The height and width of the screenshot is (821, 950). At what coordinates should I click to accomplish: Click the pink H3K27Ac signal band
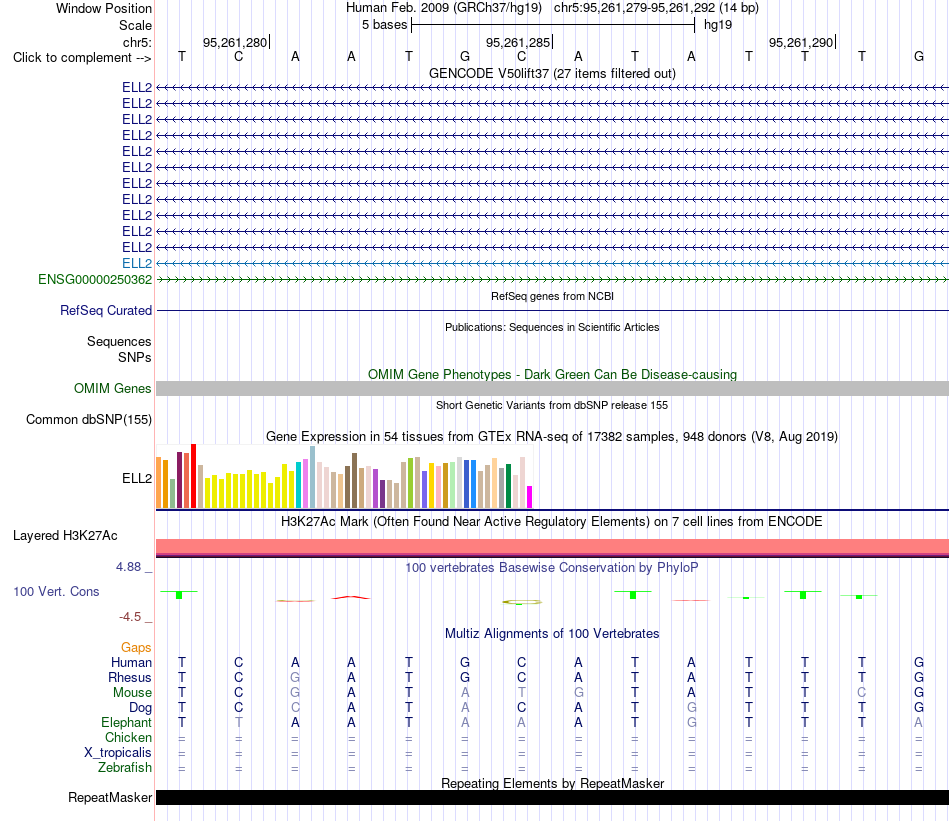point(552,547)
